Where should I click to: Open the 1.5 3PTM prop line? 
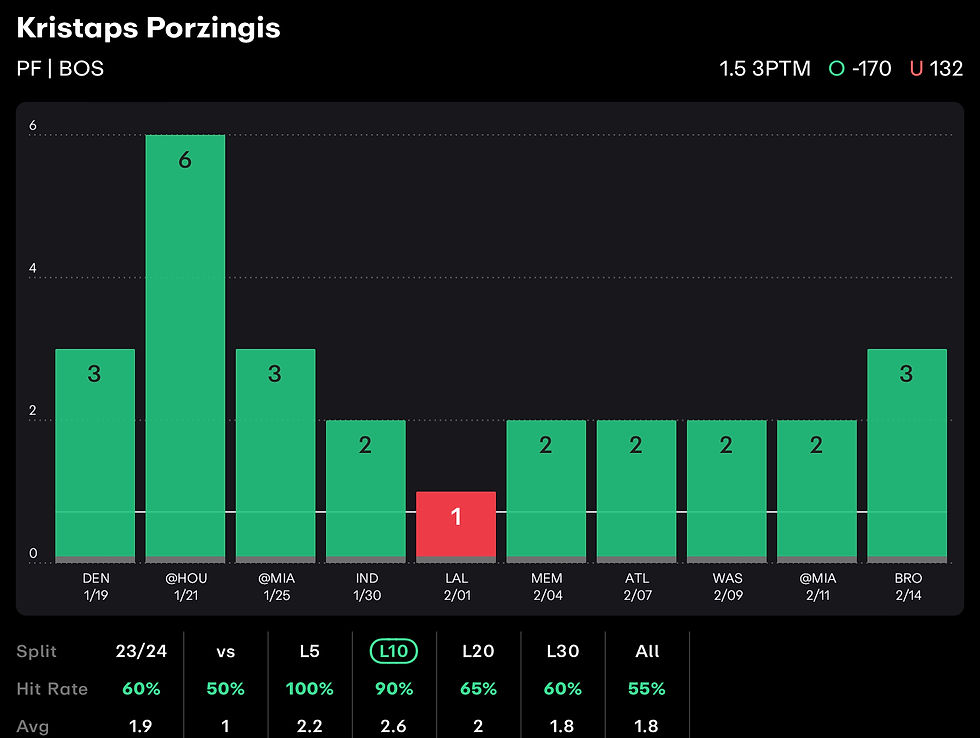[767, 69]
